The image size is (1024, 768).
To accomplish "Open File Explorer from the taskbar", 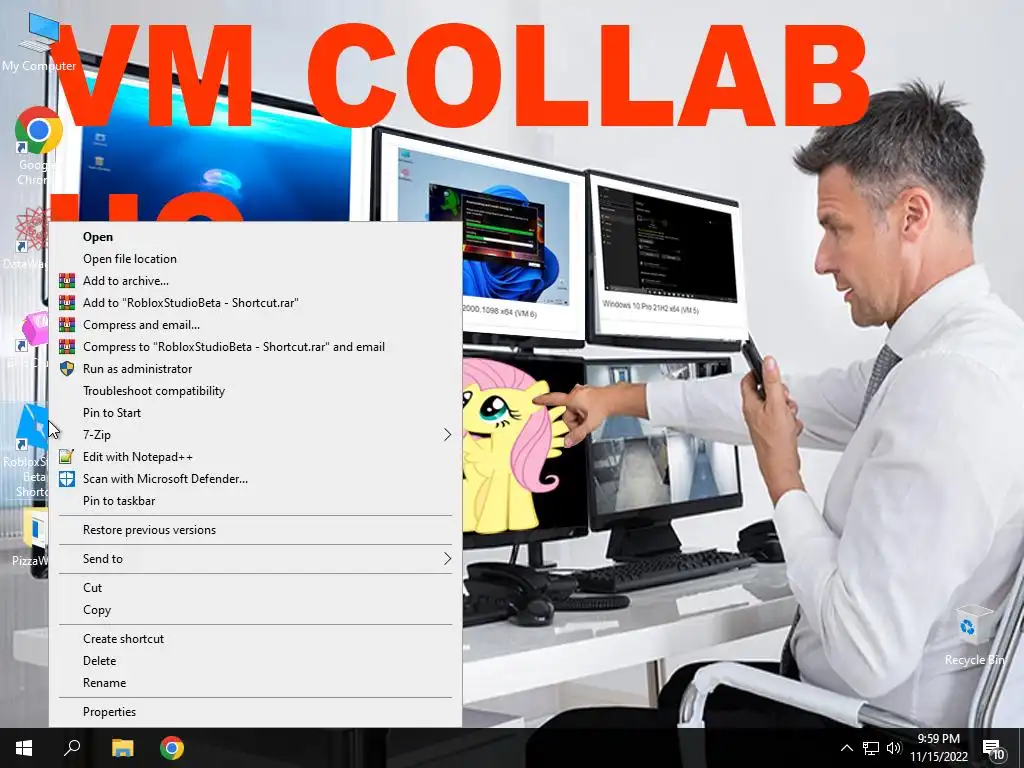I will point(122,748).
